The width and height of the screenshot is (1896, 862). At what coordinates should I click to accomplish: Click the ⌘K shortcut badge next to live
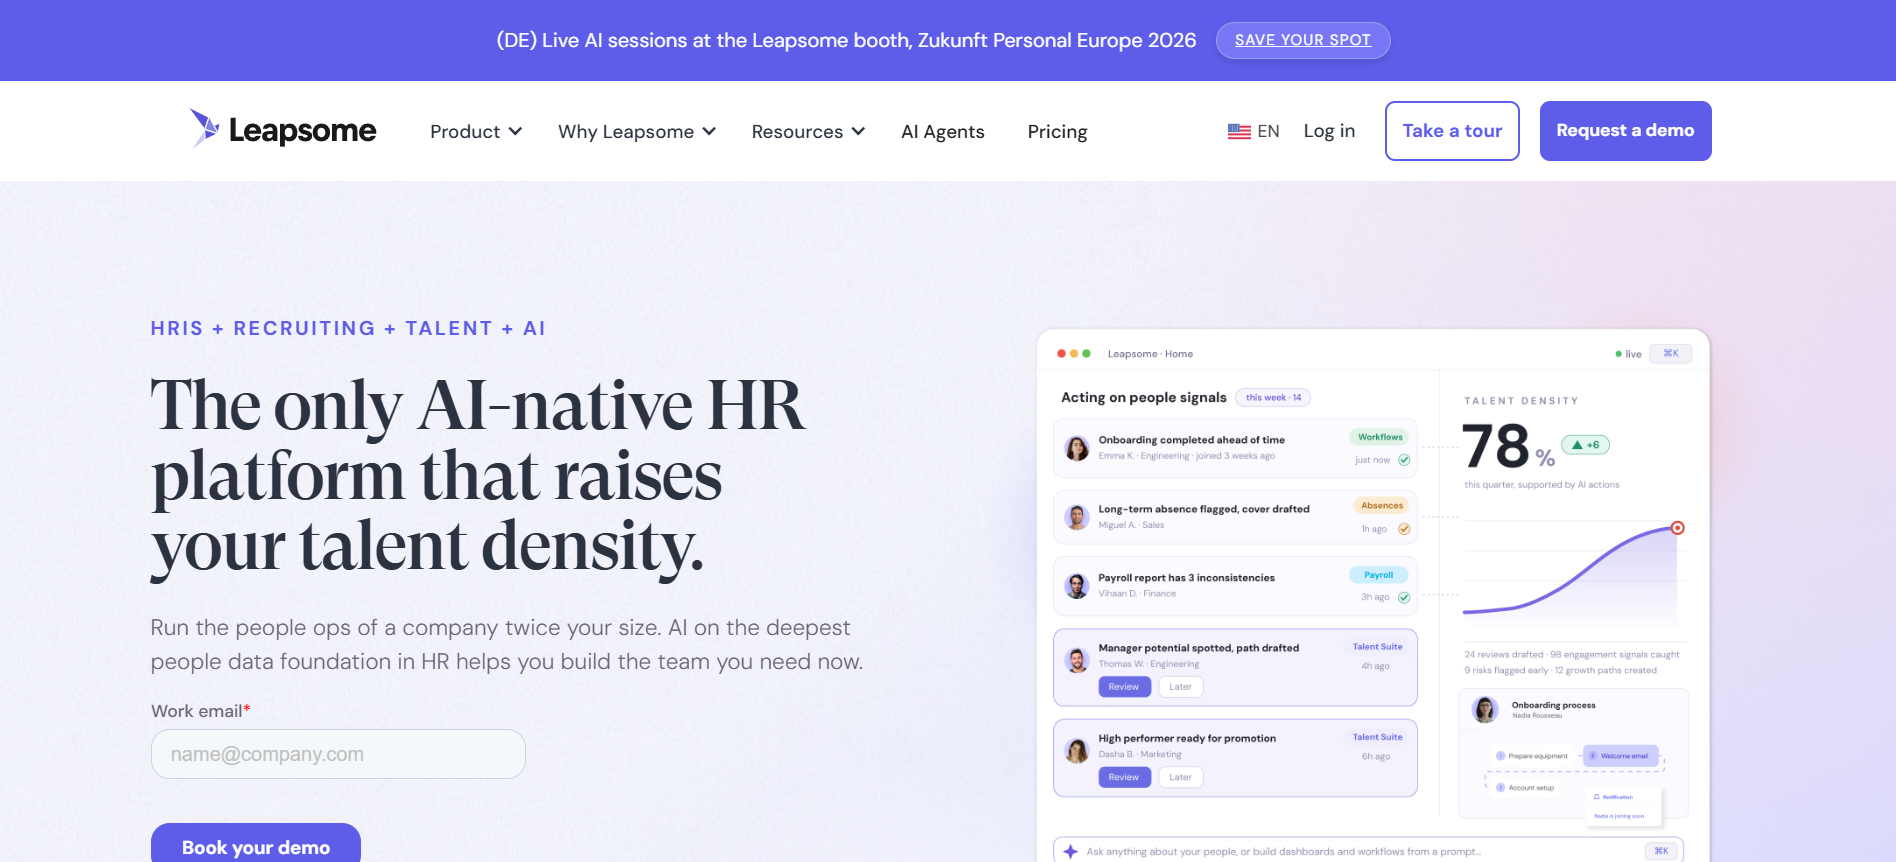1671,354
